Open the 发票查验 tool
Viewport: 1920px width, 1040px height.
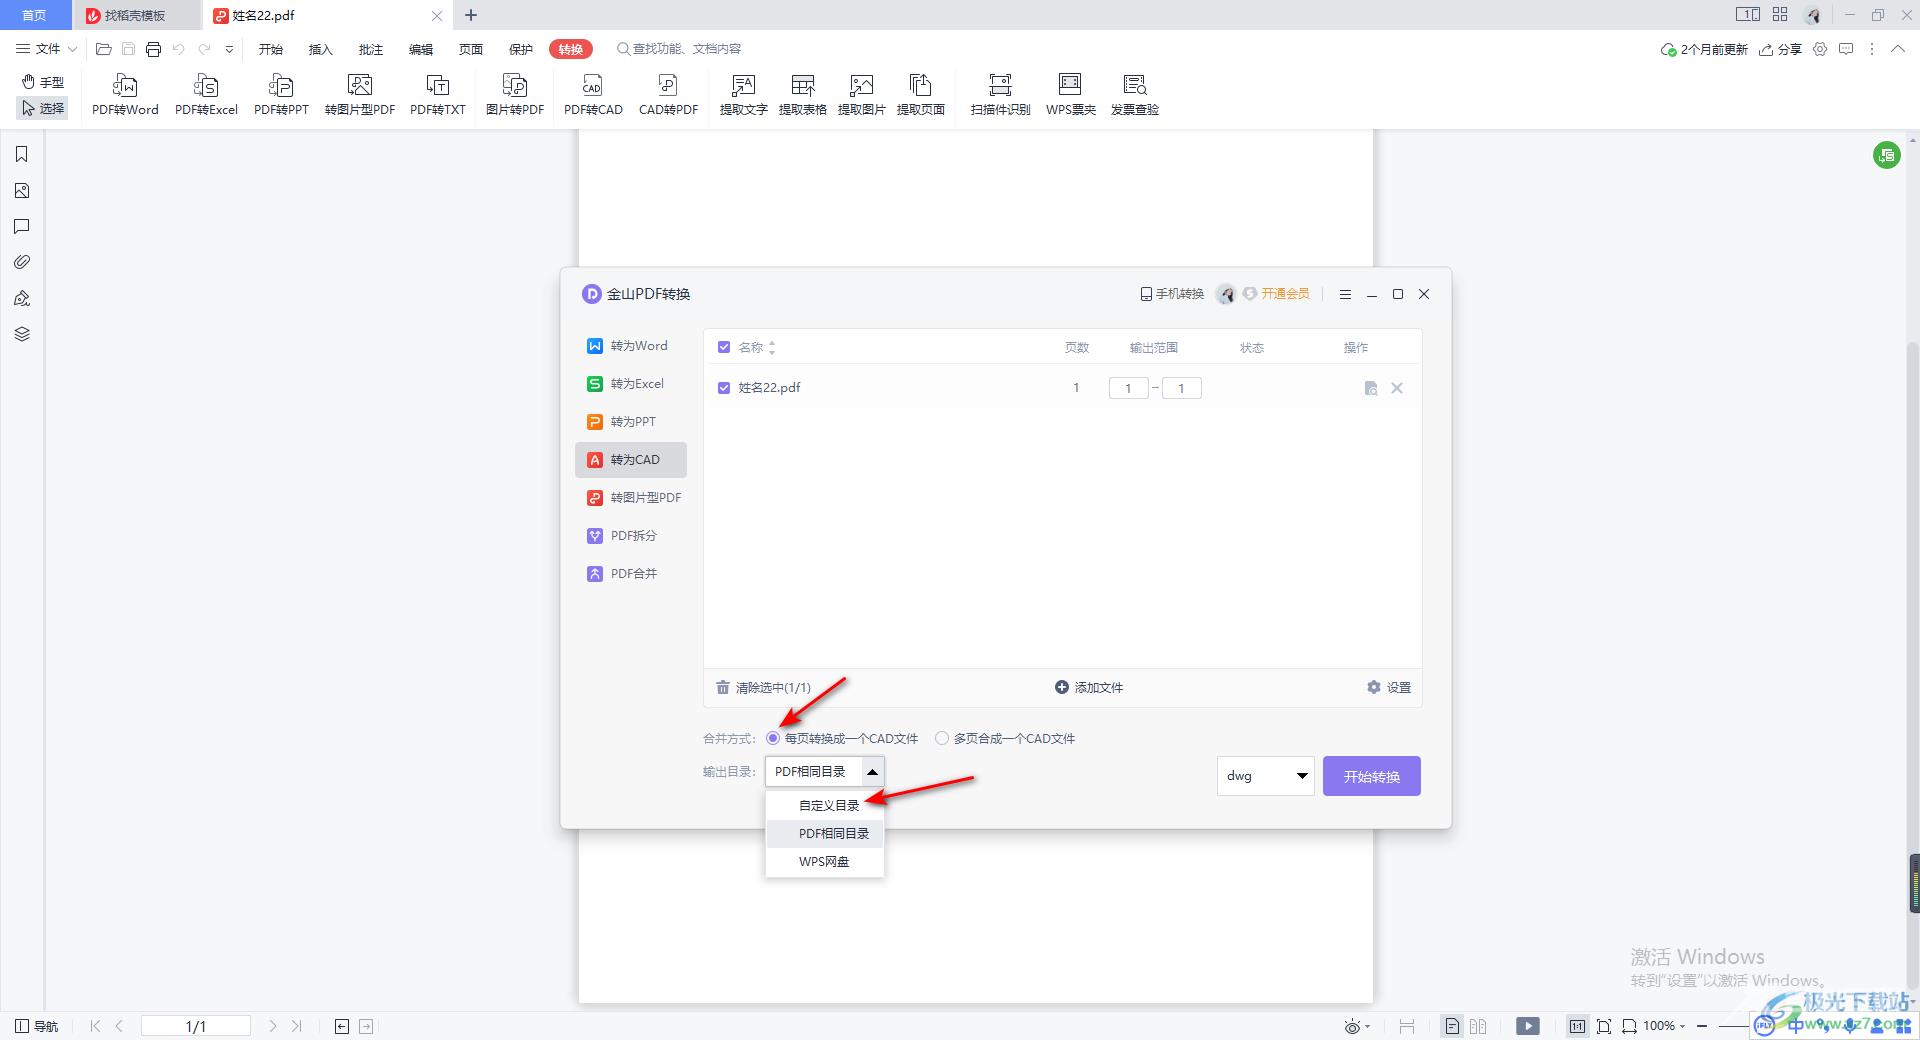click(x=1134, y=95)
